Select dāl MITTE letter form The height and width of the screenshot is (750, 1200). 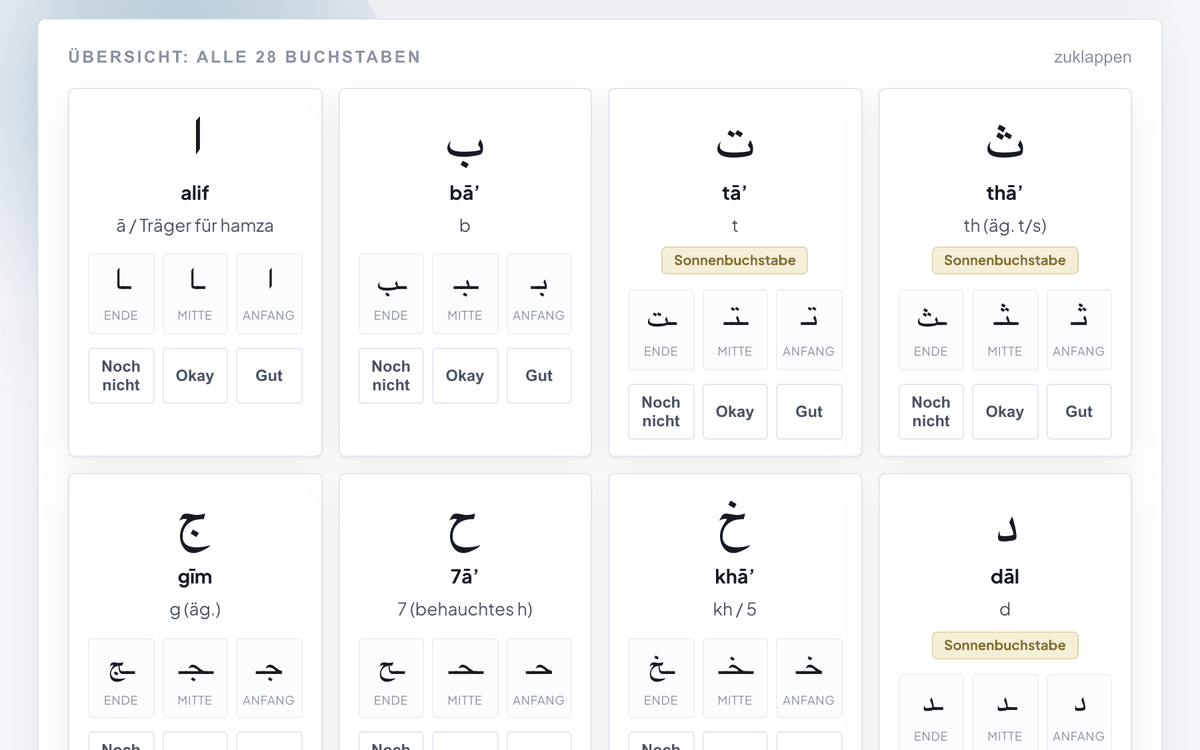pyautogui.click(x=1005, y=712)
